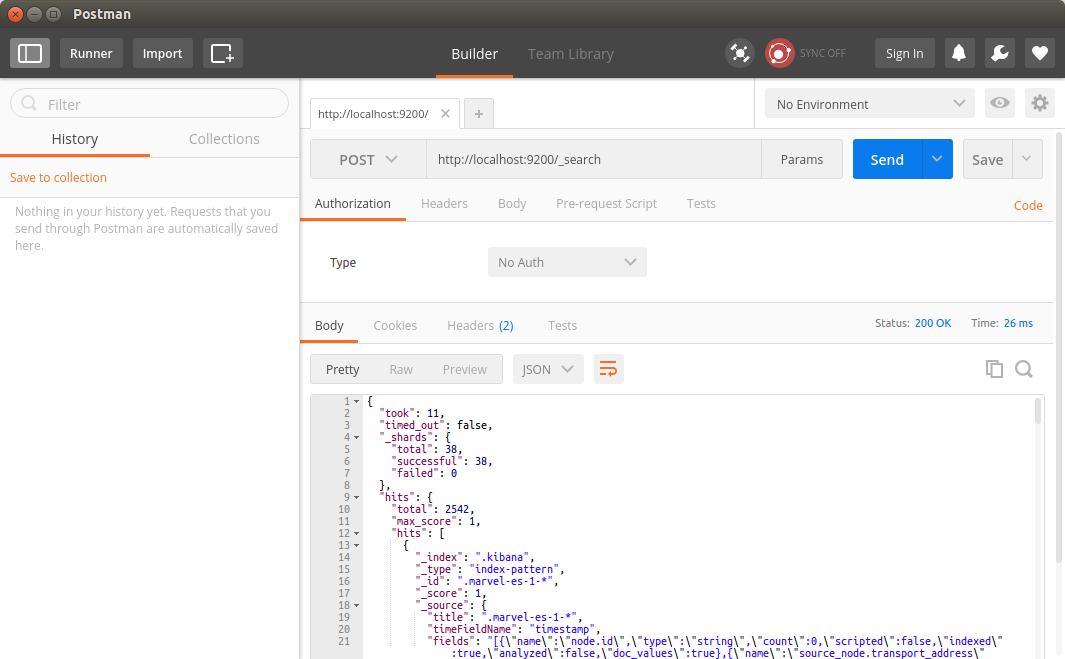Click the Save to collection link

click(57, 177)
